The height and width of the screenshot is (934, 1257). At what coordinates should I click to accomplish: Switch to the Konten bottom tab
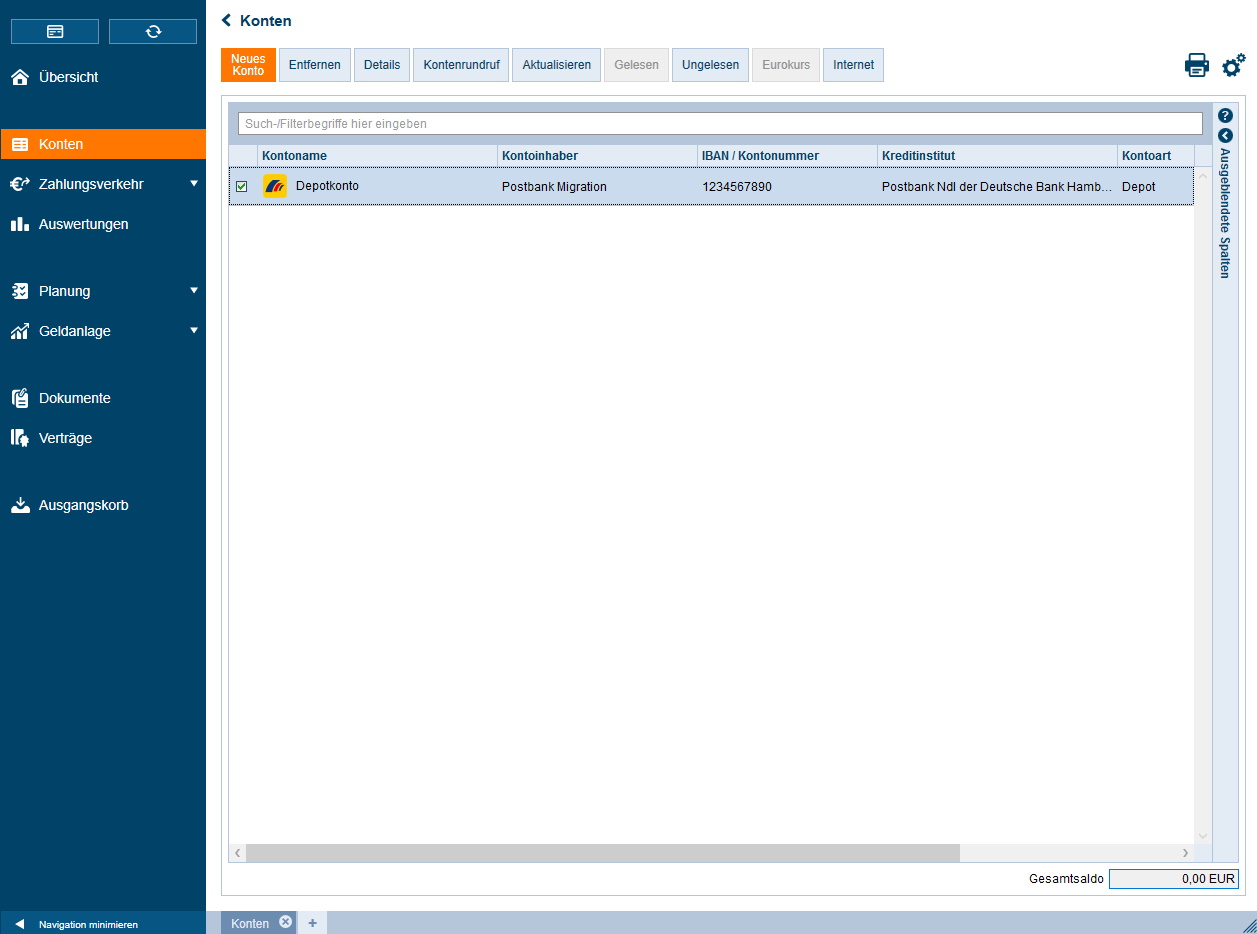(250, 923)
